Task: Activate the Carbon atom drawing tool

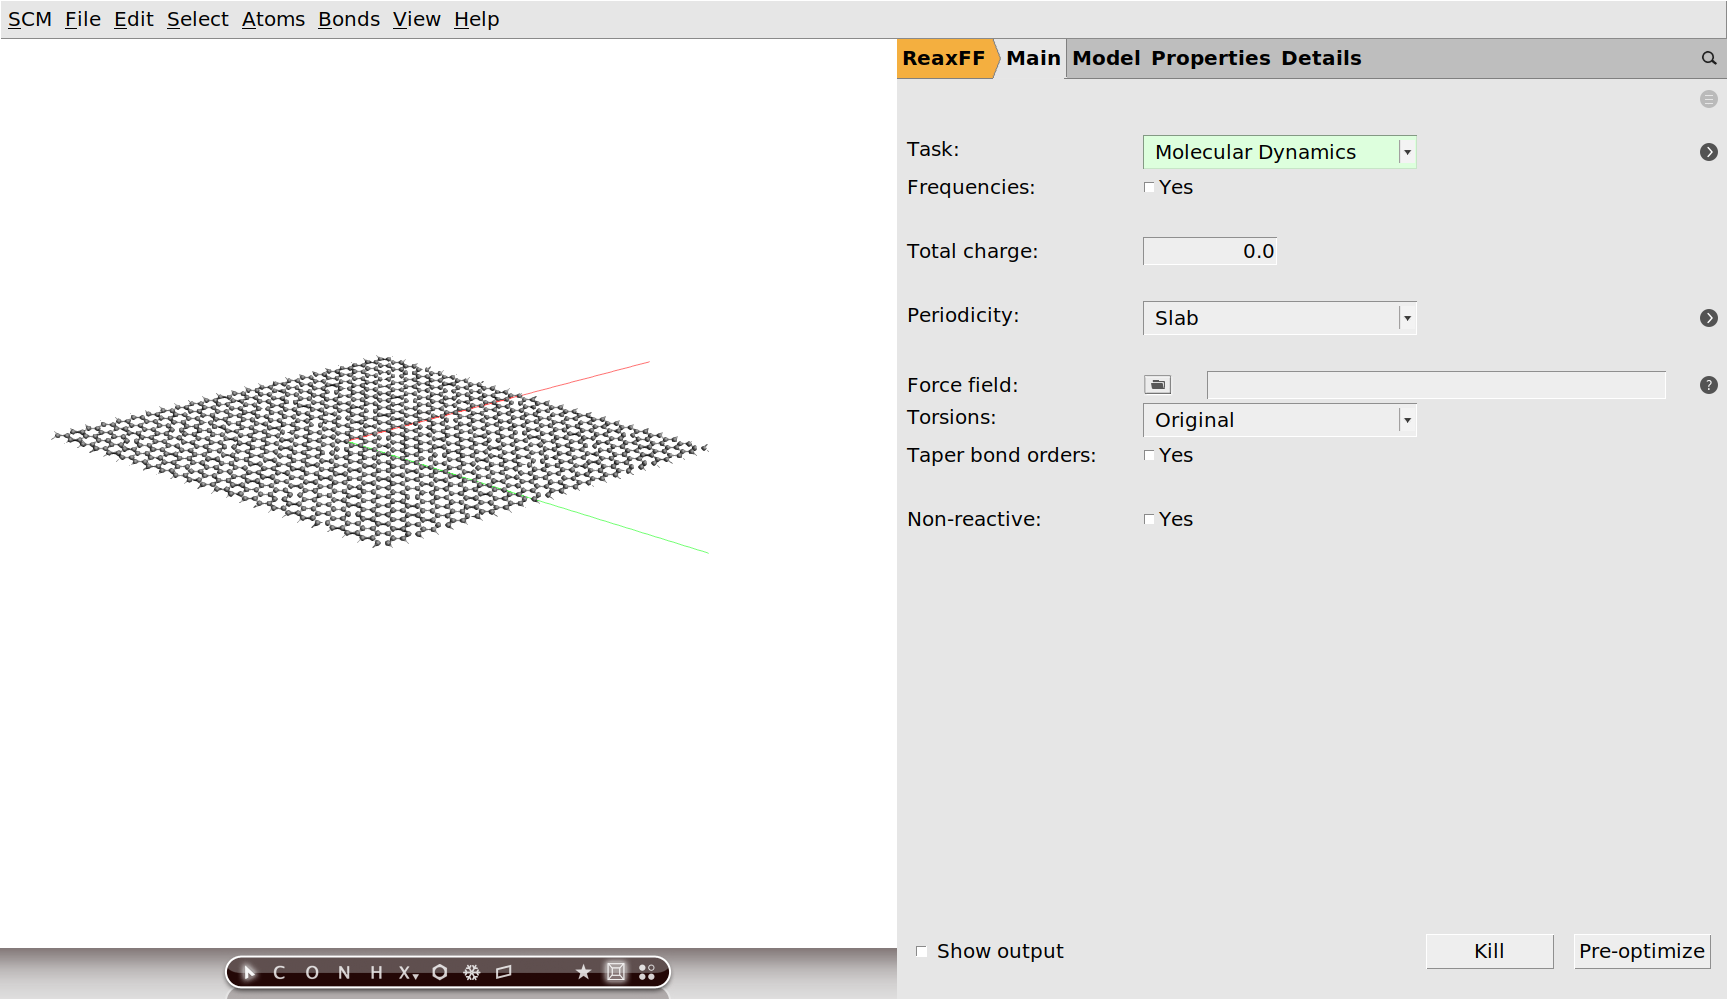Action: coord(279,971)
